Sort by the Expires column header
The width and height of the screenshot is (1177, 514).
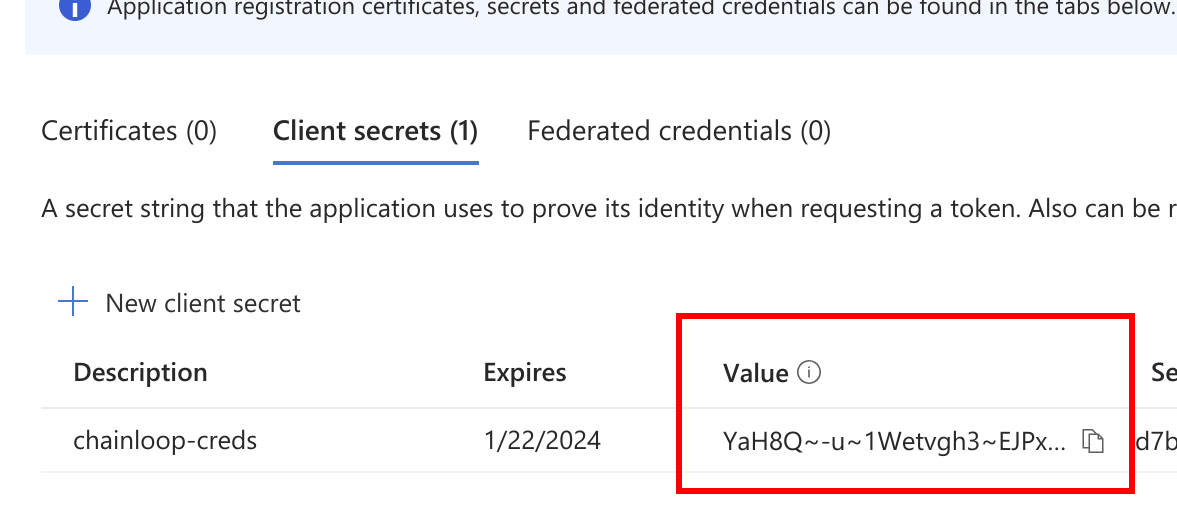pyautogui.click(x=525, y=372)
